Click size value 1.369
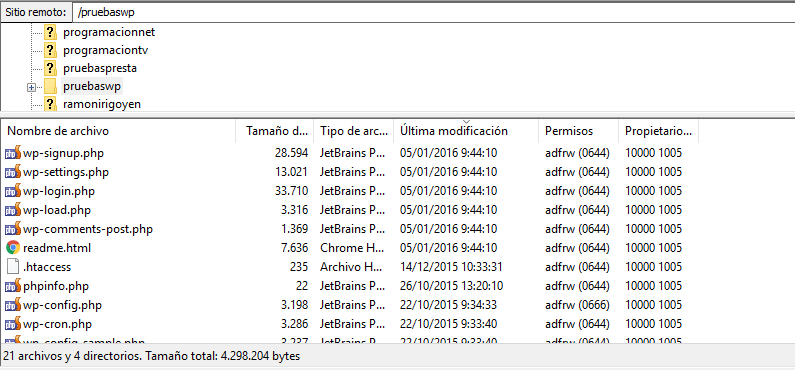 pos(294,229)
